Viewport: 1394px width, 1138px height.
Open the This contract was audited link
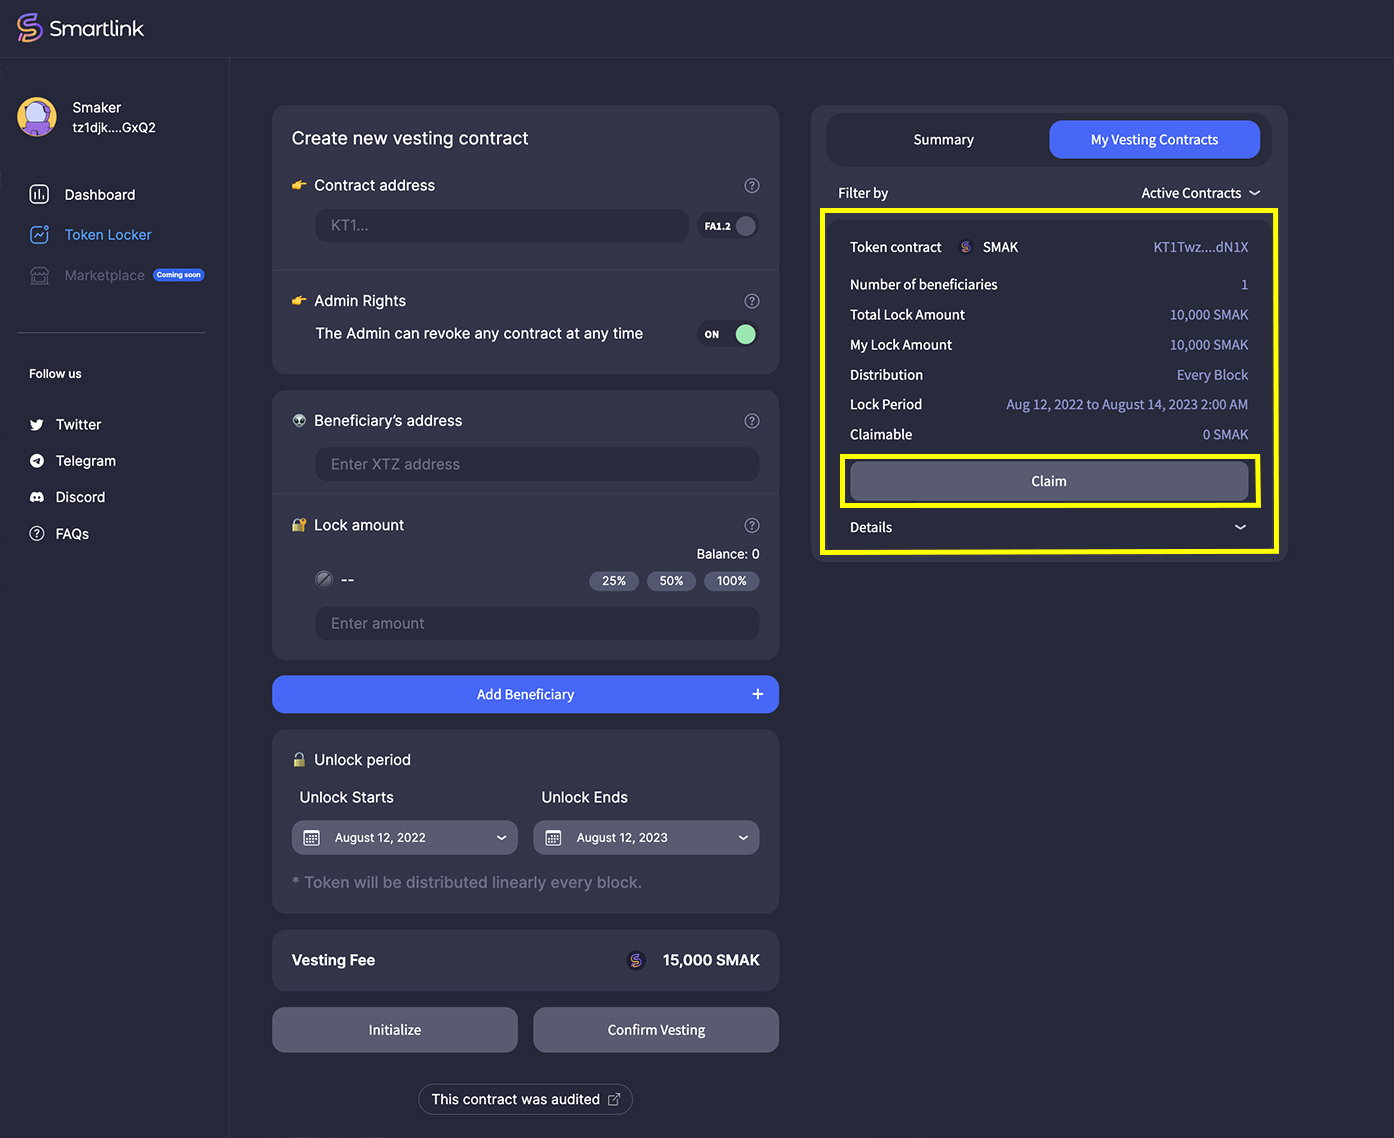pos(525,1099)
